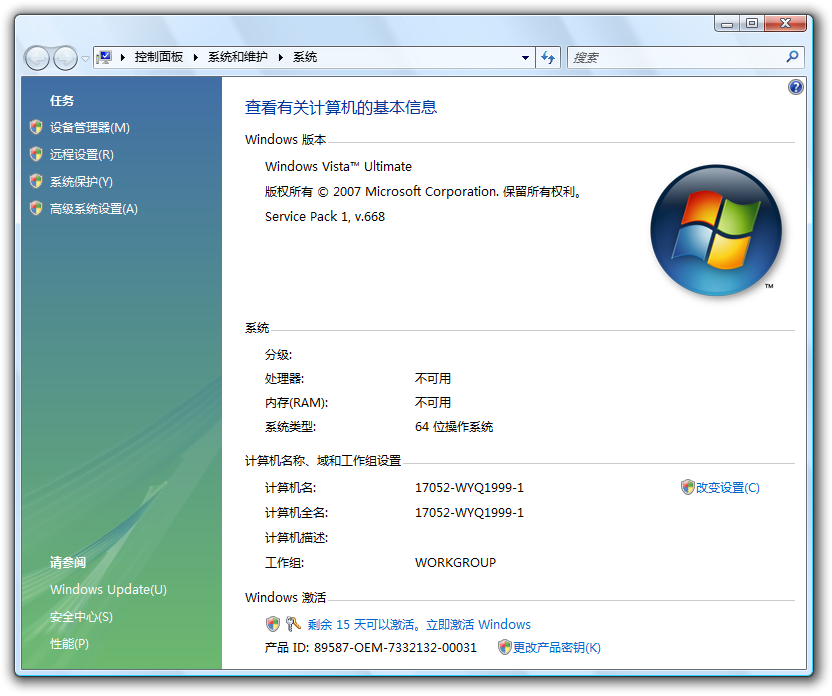Close the System window

pos(786,23)
